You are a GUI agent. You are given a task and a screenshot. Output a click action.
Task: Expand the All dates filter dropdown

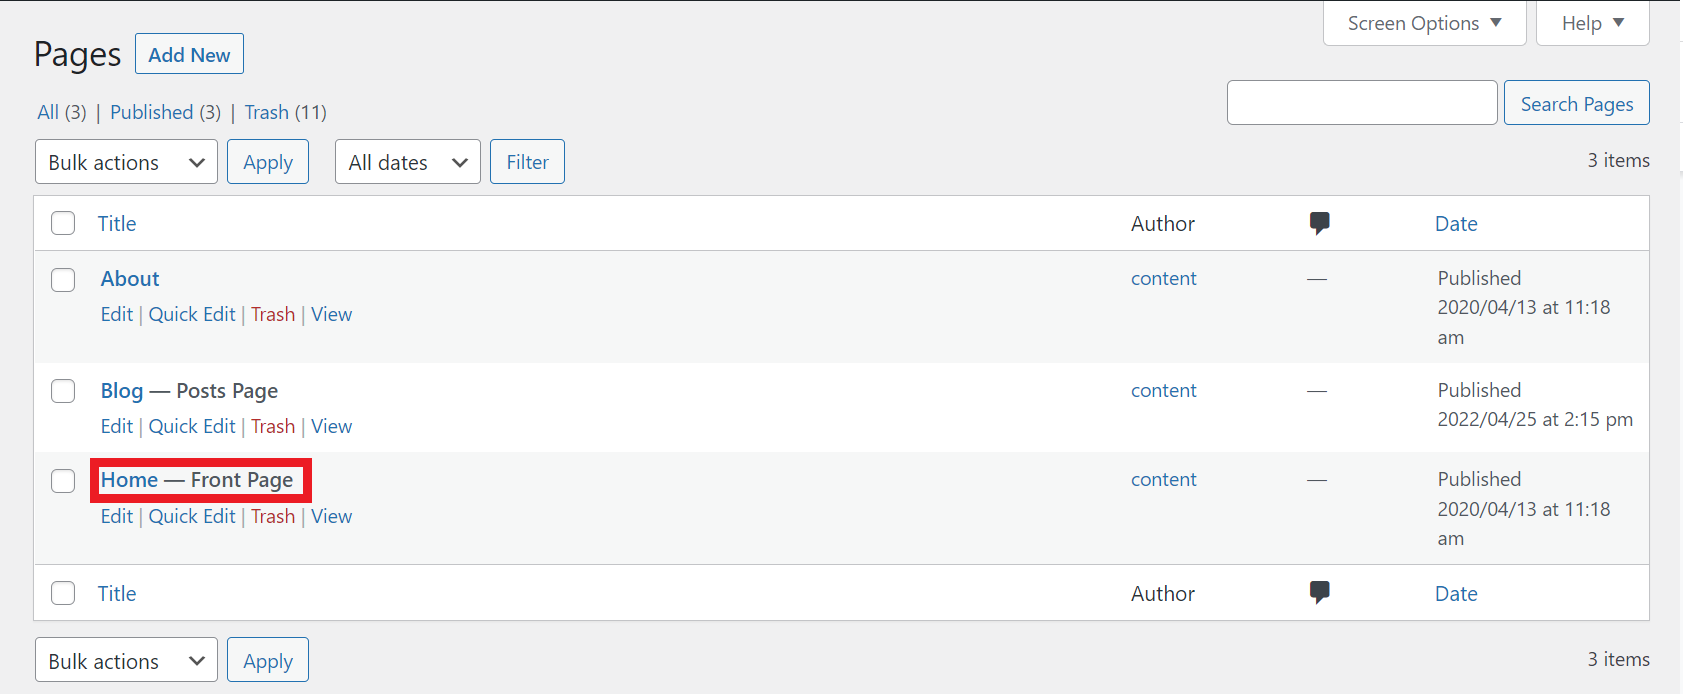click(407, 162)
